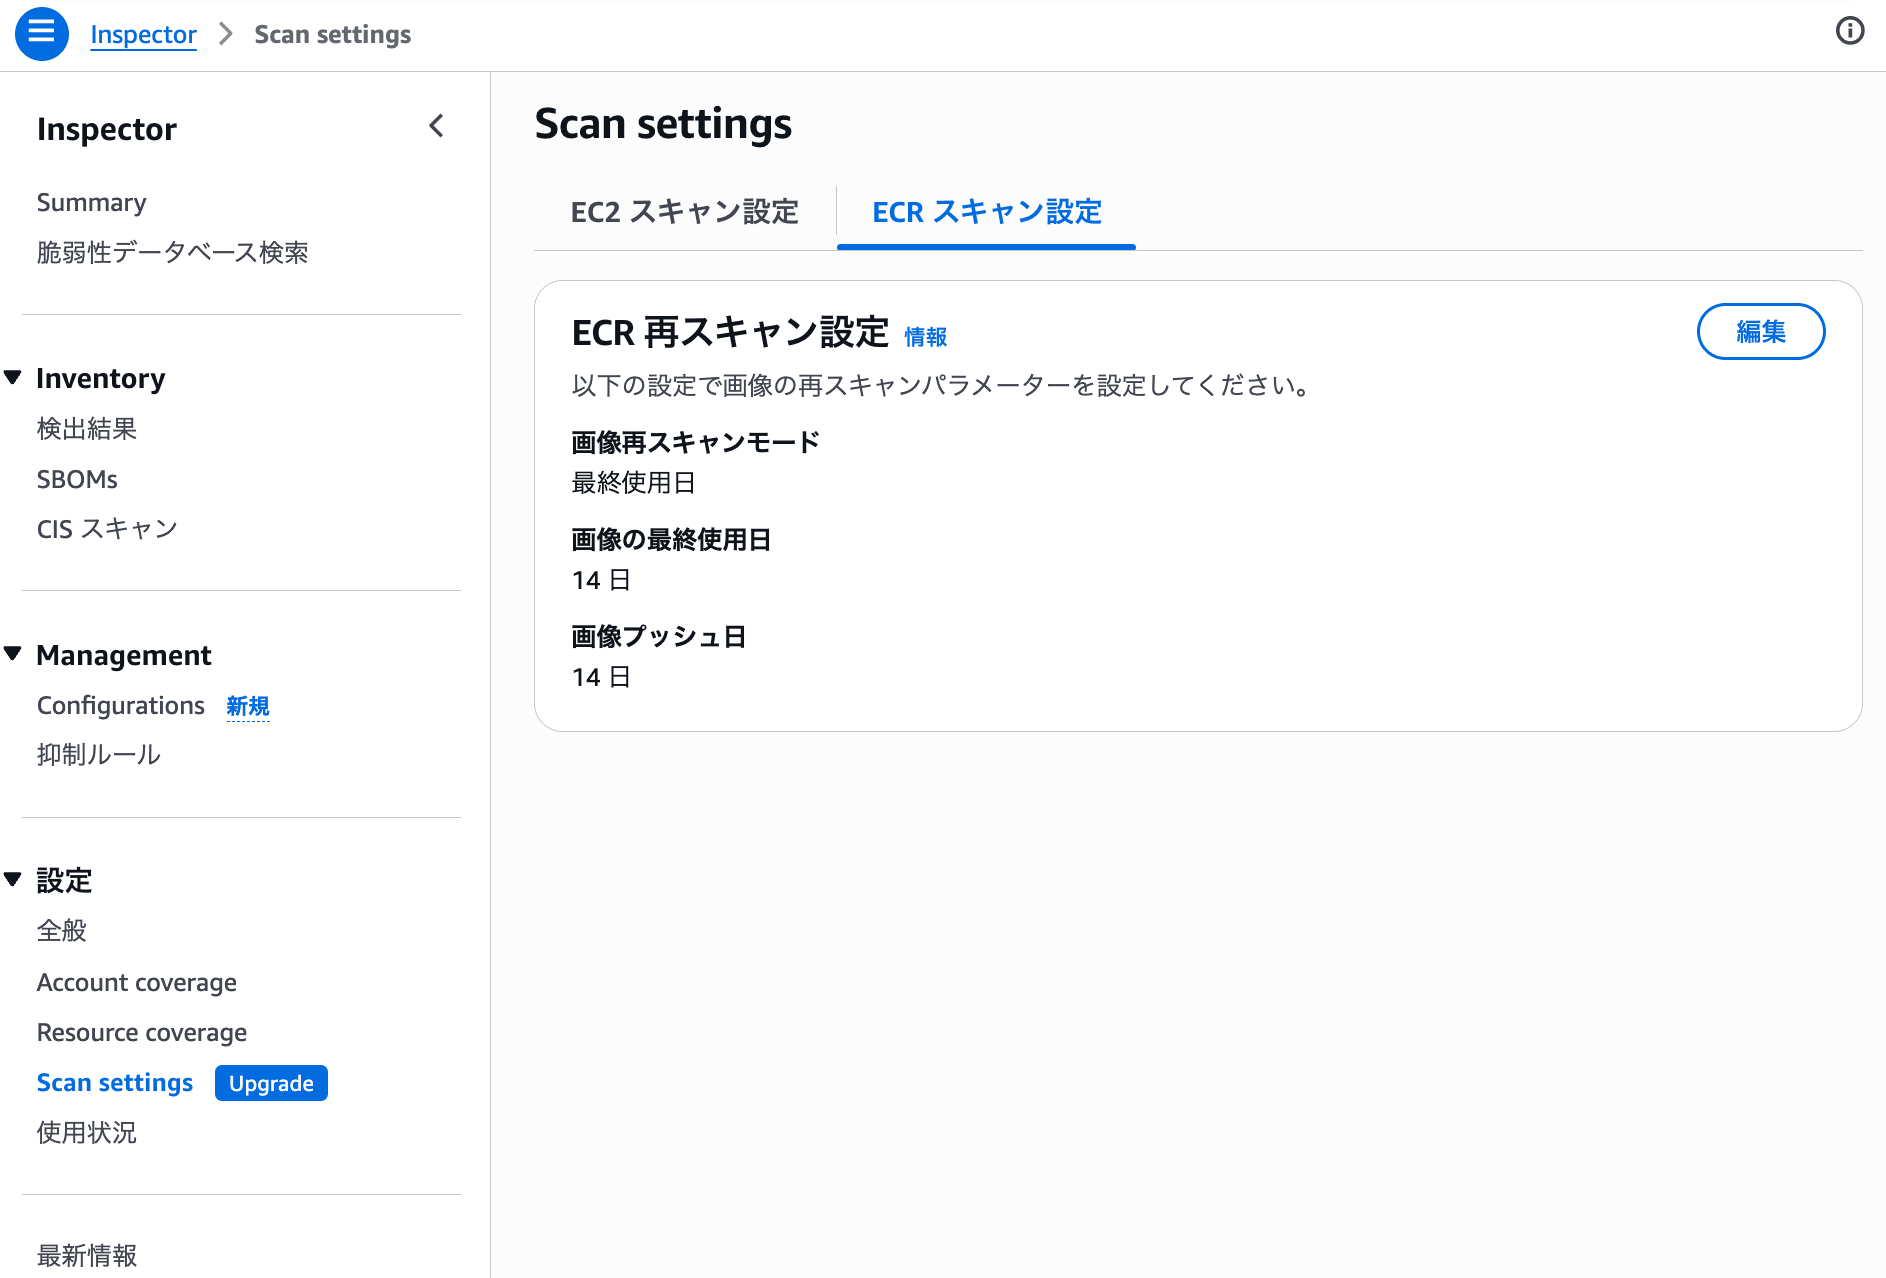Click the 画像プッシュ日 label
This screenshot has width=1886, height=1278.
(x=659, y=637)
